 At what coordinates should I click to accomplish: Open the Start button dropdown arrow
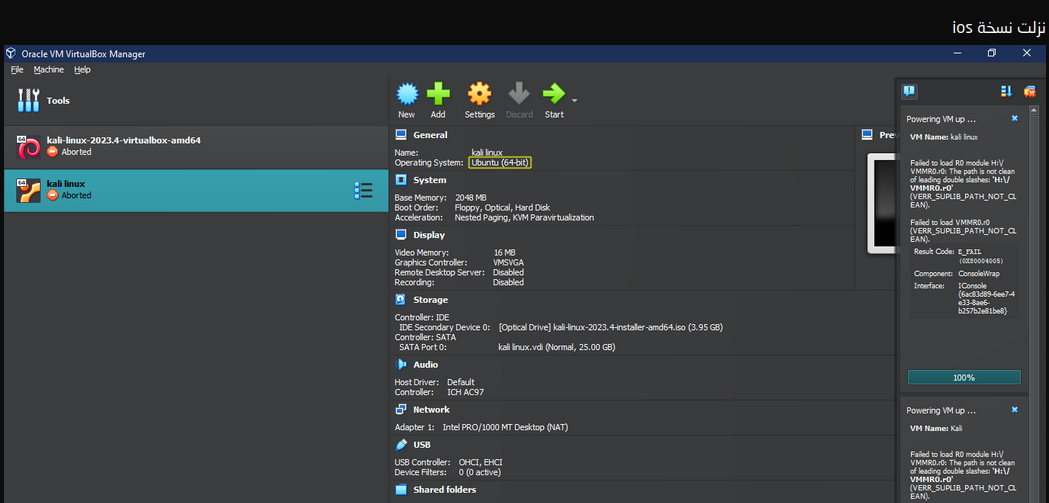574,101
